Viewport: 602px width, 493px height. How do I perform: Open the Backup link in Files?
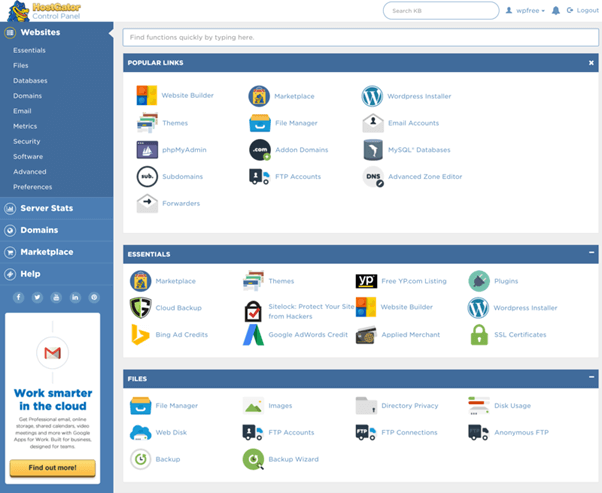coord(168,459)
